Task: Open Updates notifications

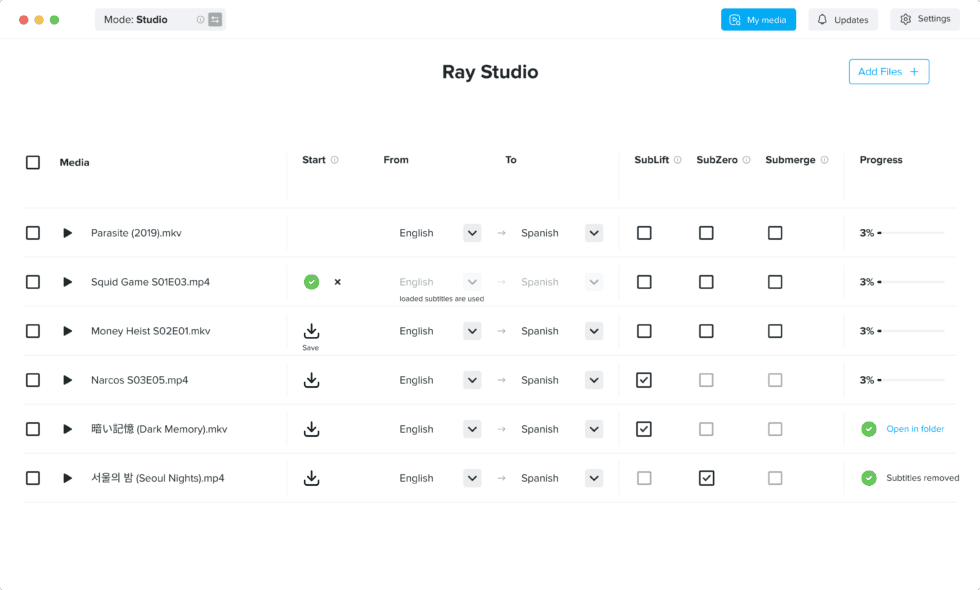Action: click(x=843, y=19)
